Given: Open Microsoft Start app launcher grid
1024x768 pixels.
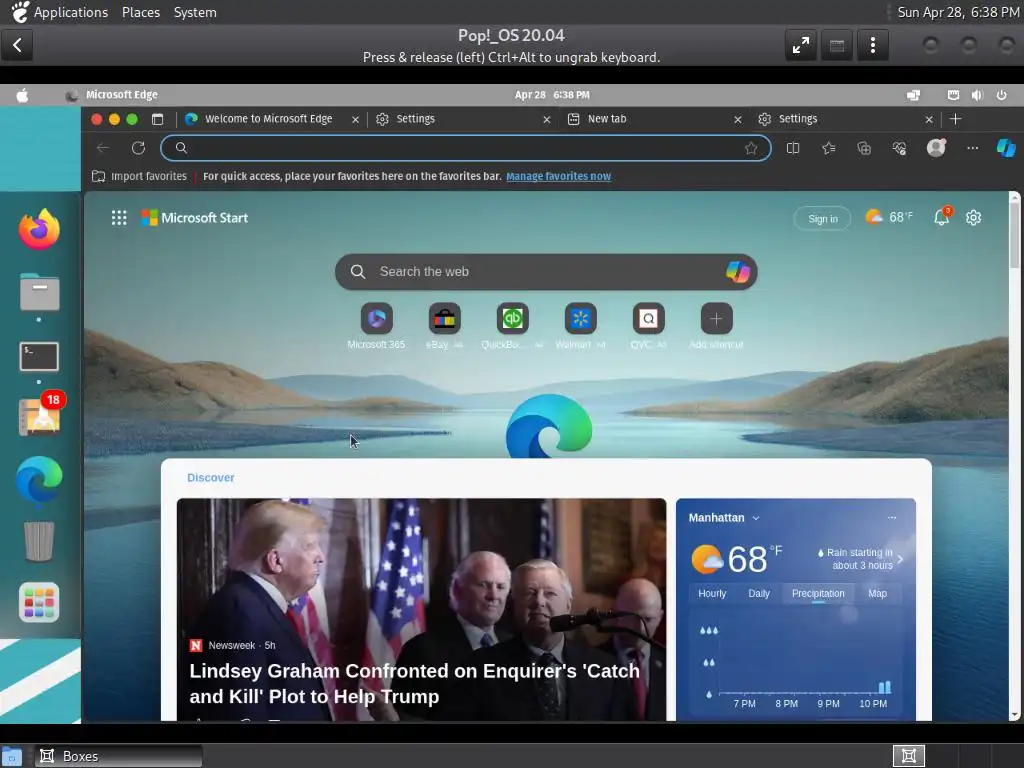Looking at the screenshot, I should click(119, 217).
